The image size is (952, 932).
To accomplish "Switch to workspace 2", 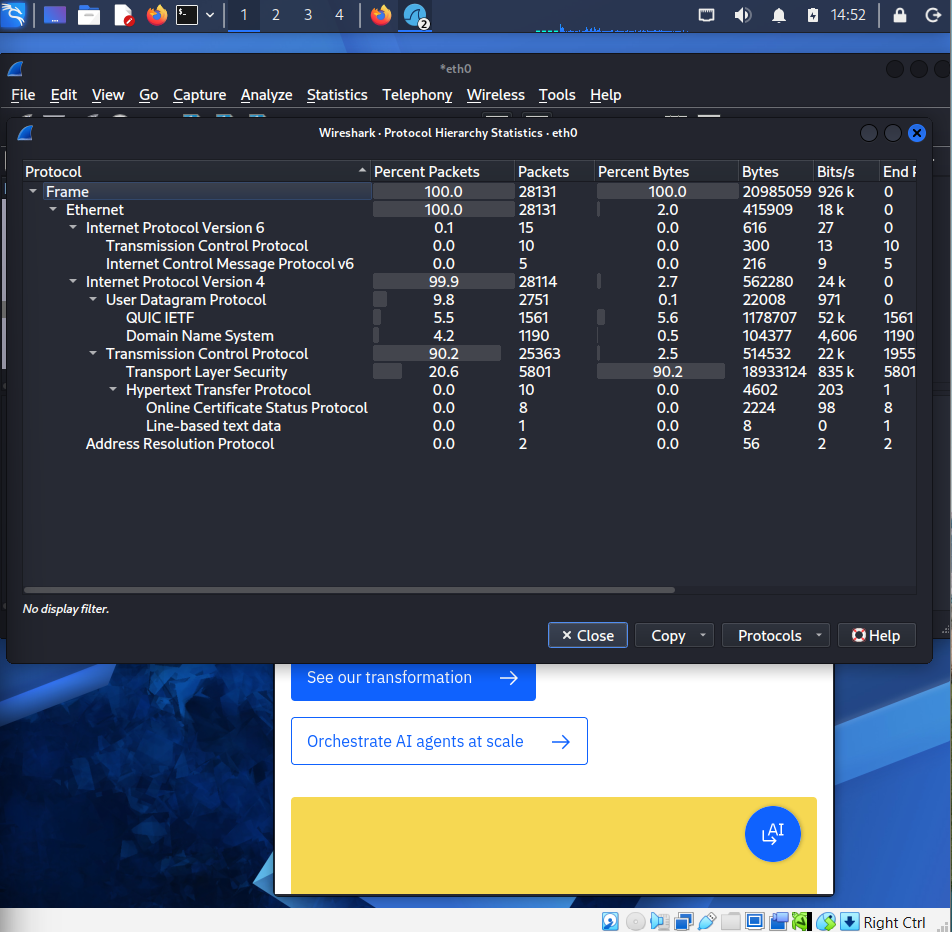I will (x=276, y=15).
